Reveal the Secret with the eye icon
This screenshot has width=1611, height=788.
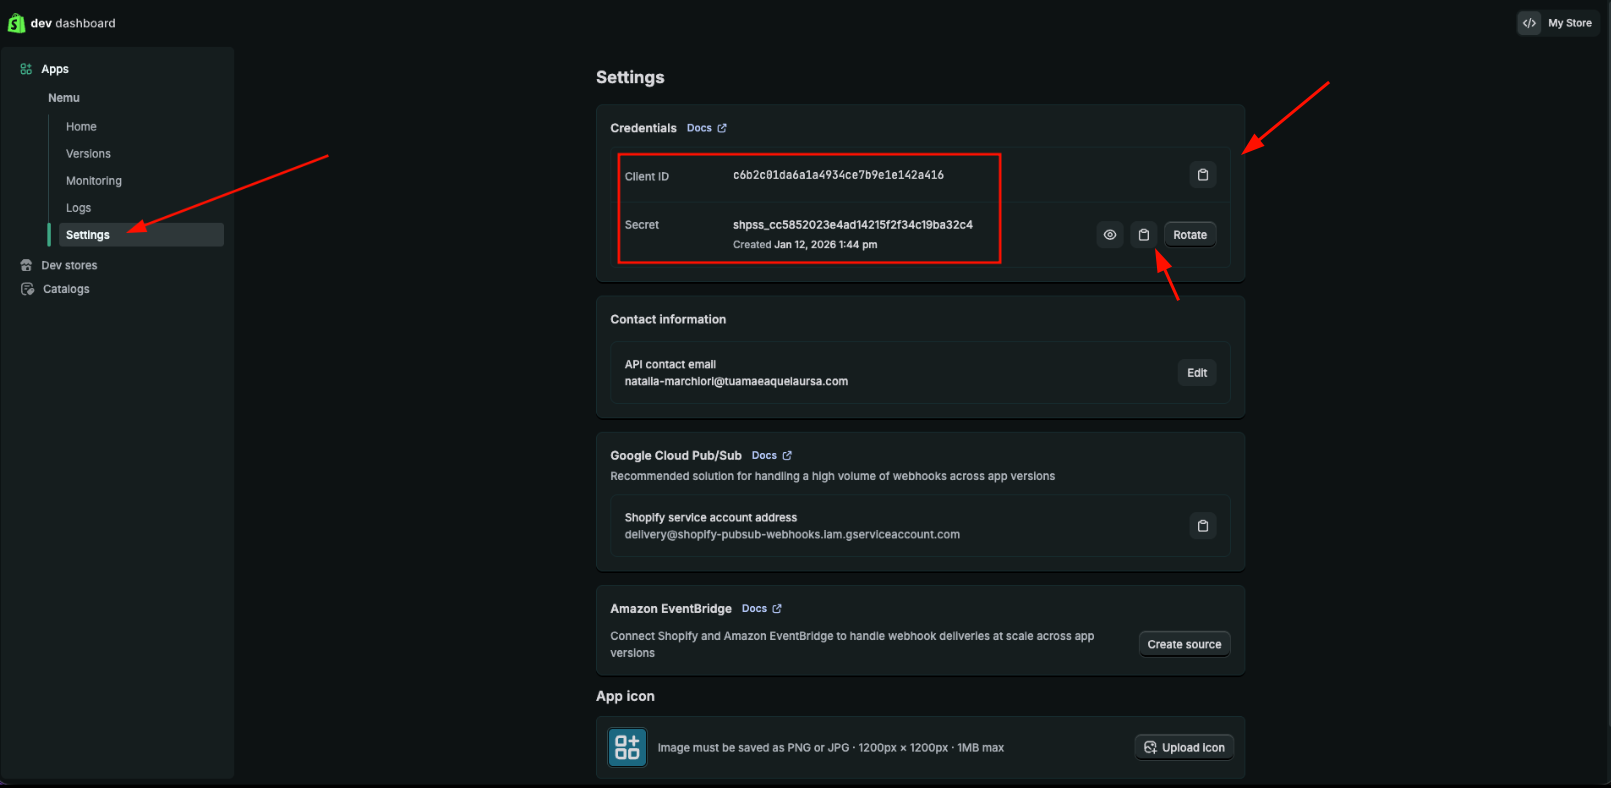click(1110, 235)
